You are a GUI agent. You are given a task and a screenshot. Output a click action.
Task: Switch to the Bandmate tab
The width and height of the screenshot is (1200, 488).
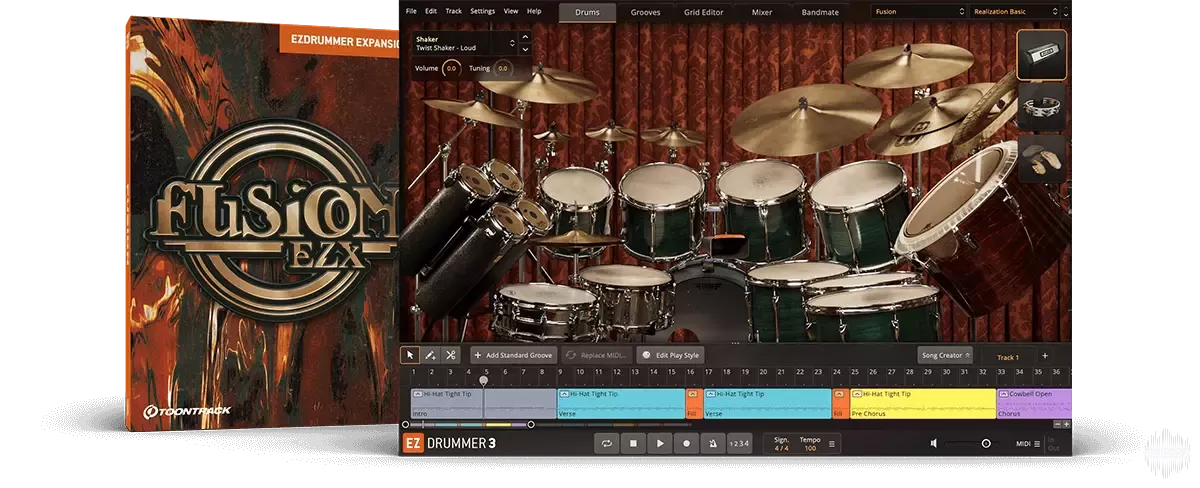pos(820,12)
